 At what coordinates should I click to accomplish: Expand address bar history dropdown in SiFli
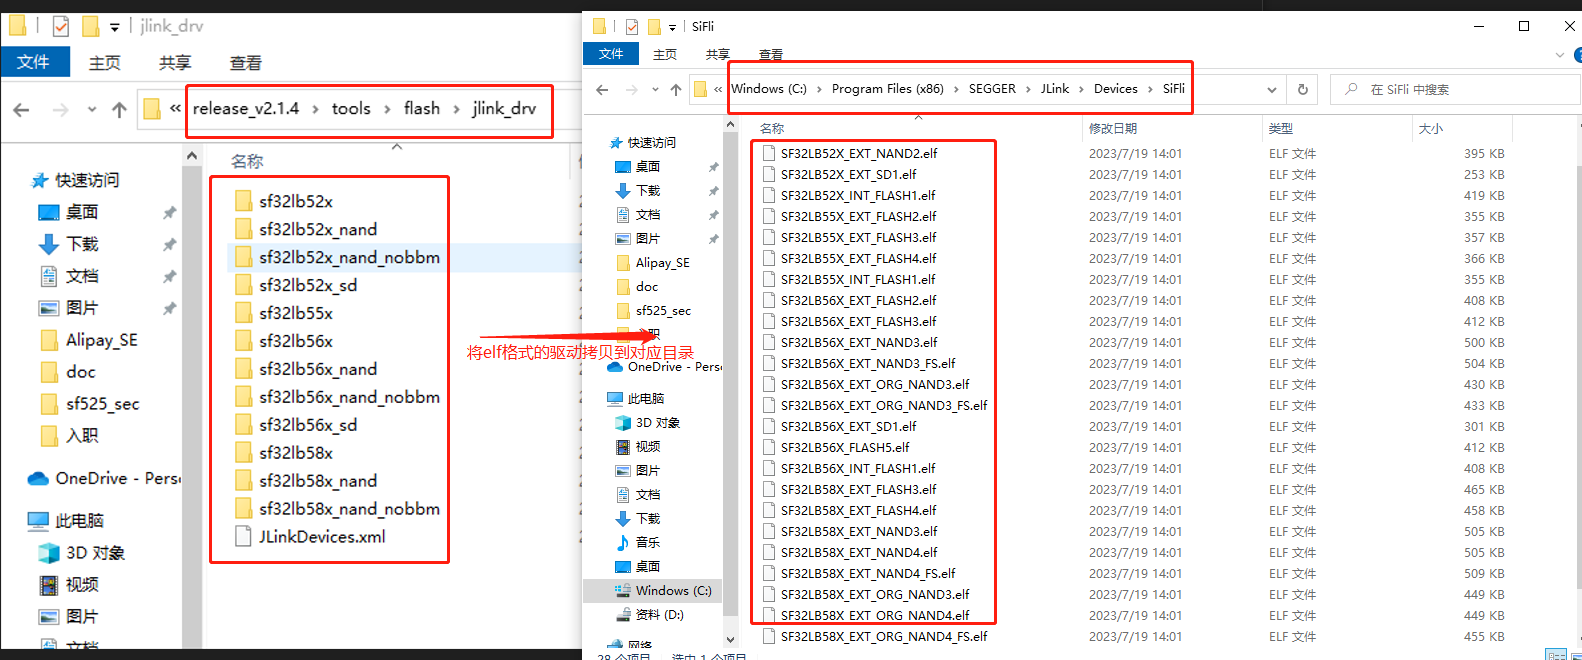click(x=1271, y=90)
